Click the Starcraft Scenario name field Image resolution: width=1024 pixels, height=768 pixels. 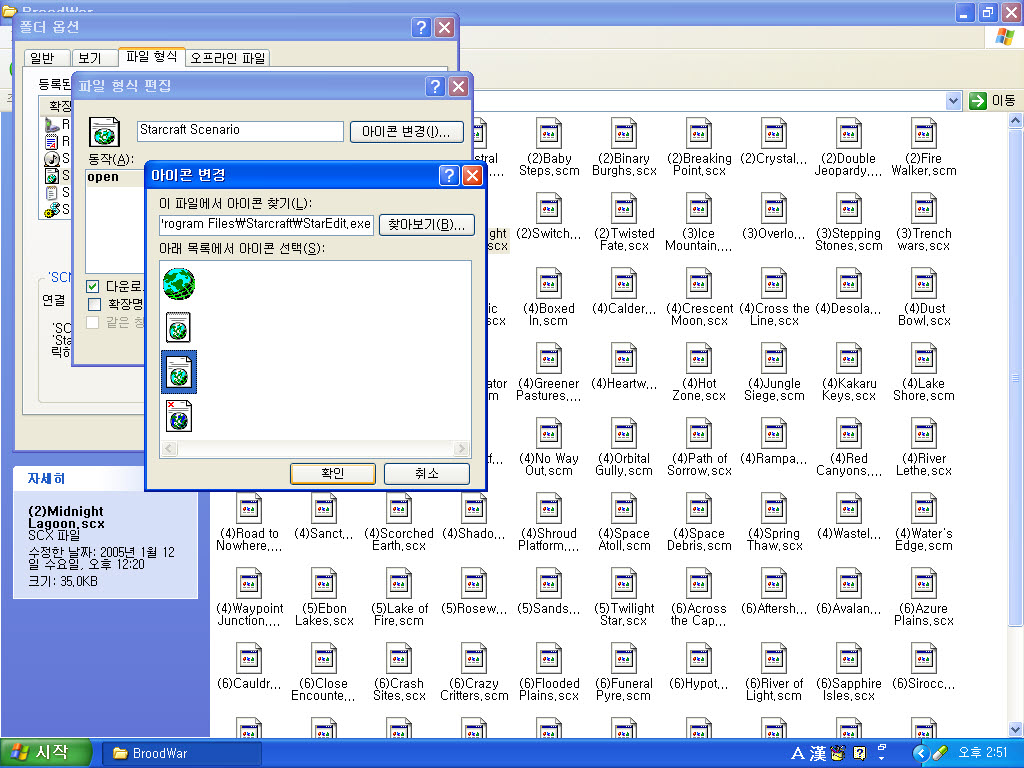coord(240,131)
